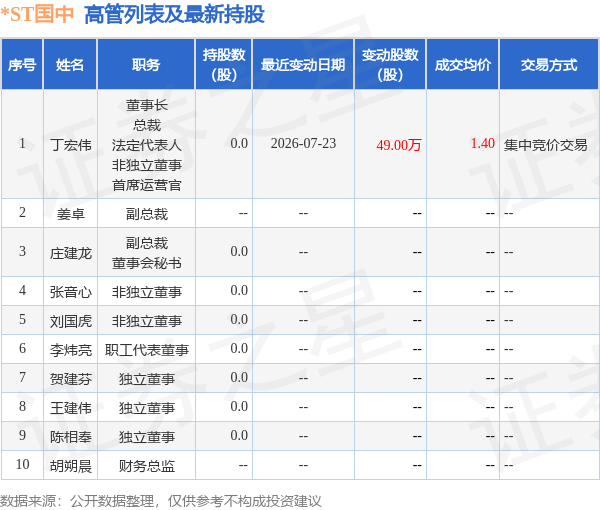Click 董事长 in 丁宏伟's positions
Image resolution: width=600 pixels, height=510 pixels.
coord(147,105)
